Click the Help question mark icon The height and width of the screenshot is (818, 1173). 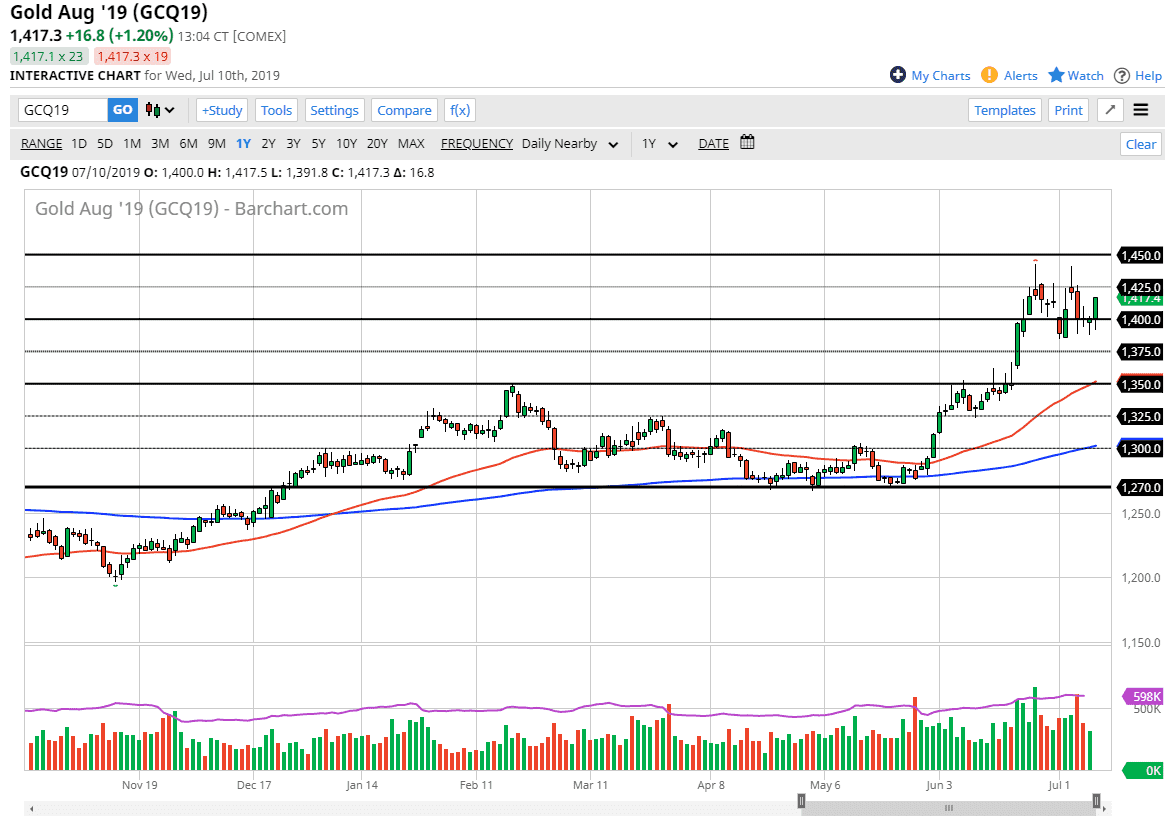point(1122,75)
